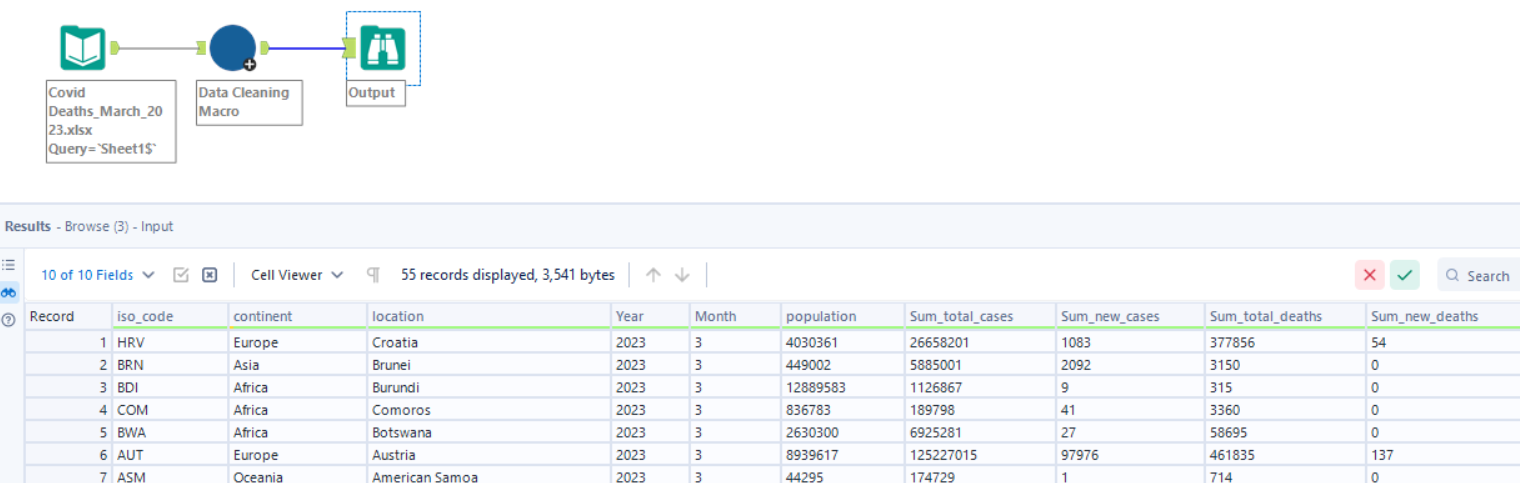This screenshot has width=1520, height=483.
Task: Select the Browse binoculars tool
Action: tap(382, 47)
